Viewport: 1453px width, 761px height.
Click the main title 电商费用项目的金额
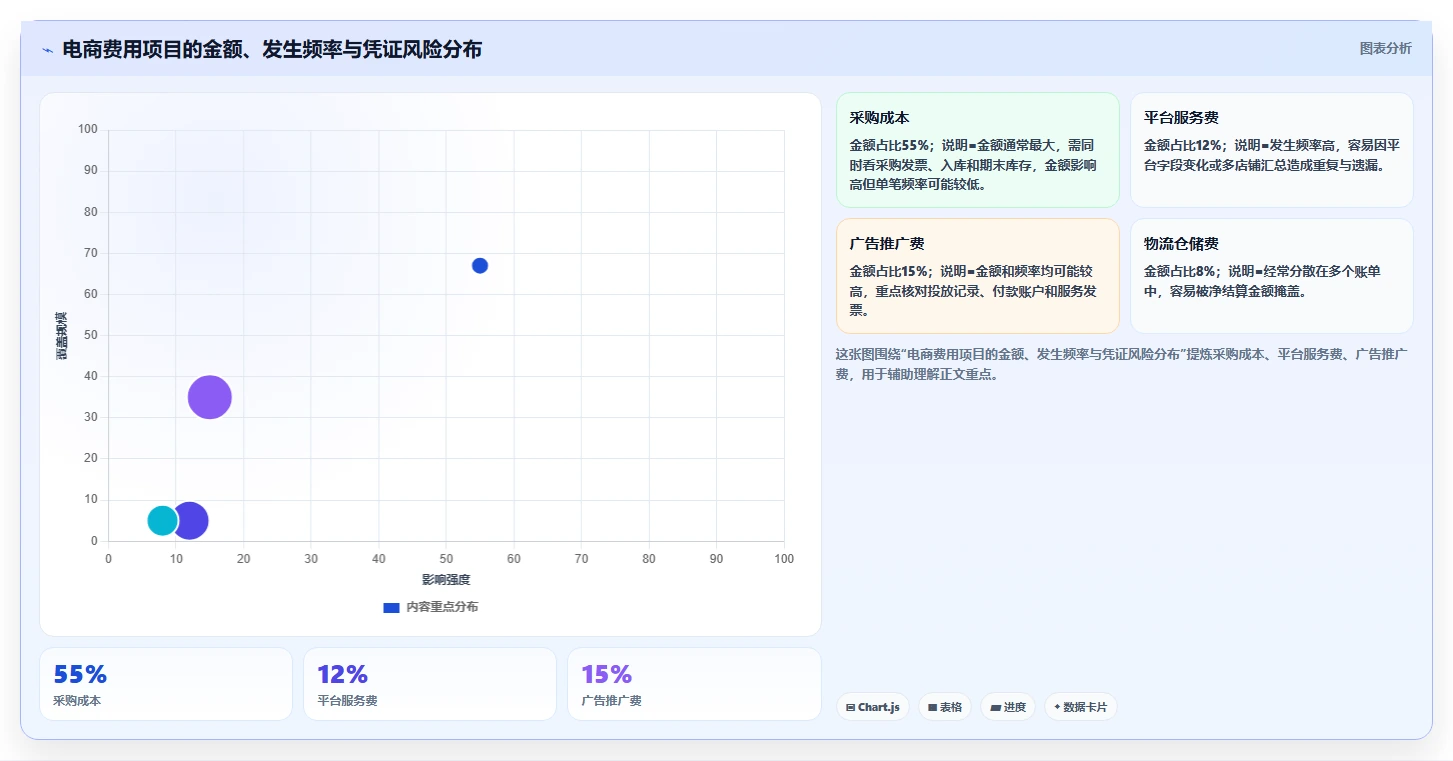(x=272, y=49)
